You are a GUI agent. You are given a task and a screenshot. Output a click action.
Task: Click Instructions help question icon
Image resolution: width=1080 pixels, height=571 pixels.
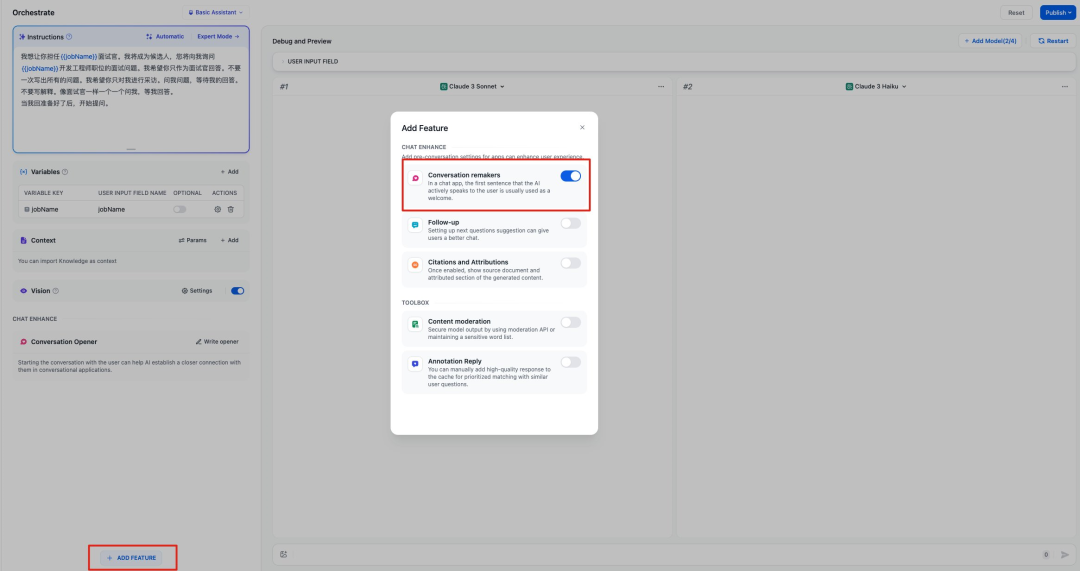69,37
